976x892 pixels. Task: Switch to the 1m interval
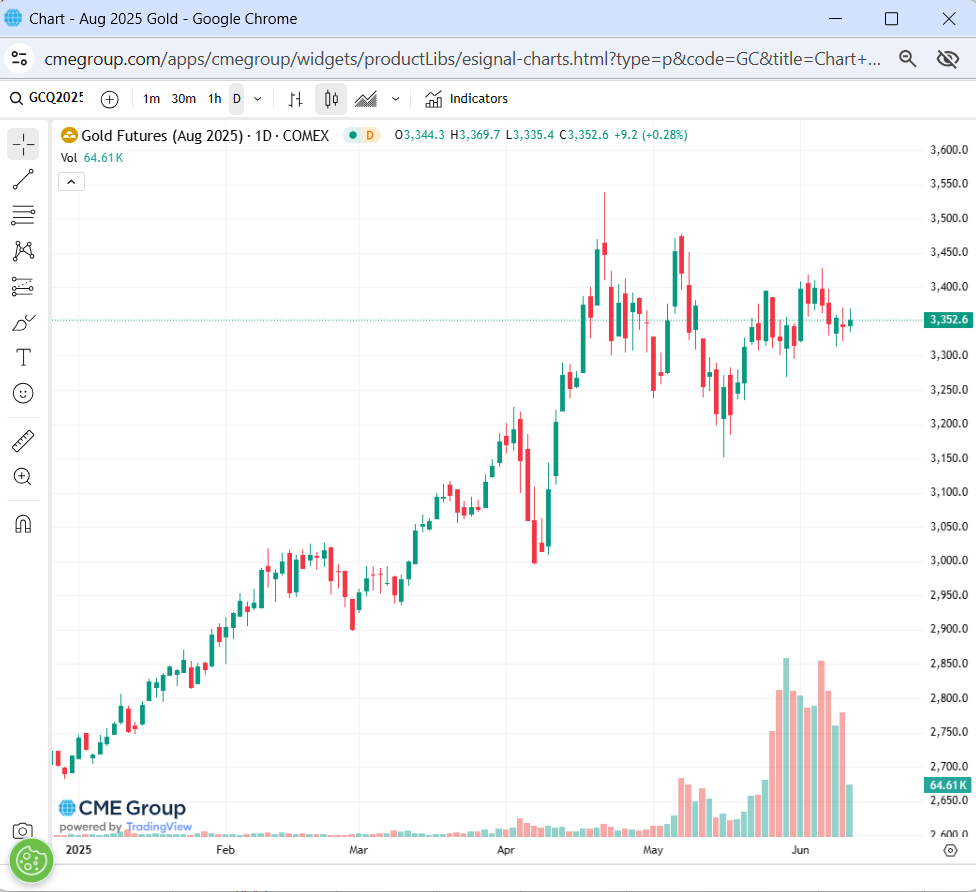(x=151, y=99)
